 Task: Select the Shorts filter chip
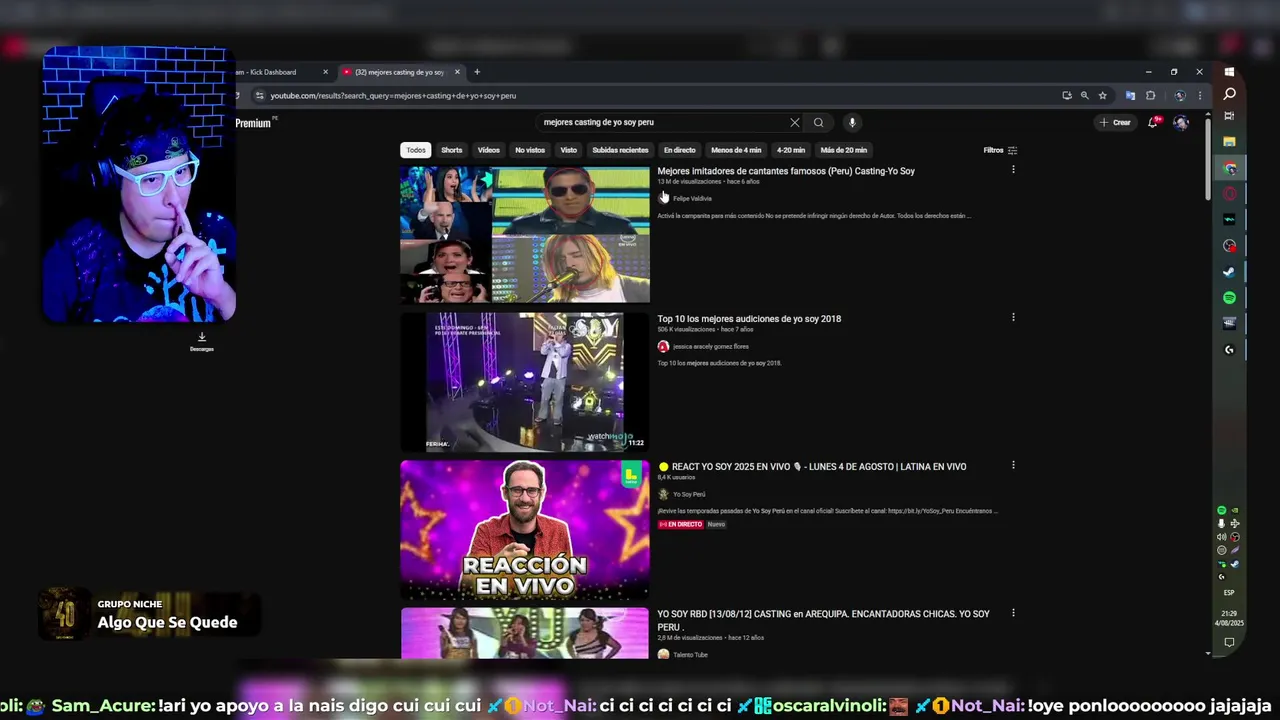click(452, 150)
